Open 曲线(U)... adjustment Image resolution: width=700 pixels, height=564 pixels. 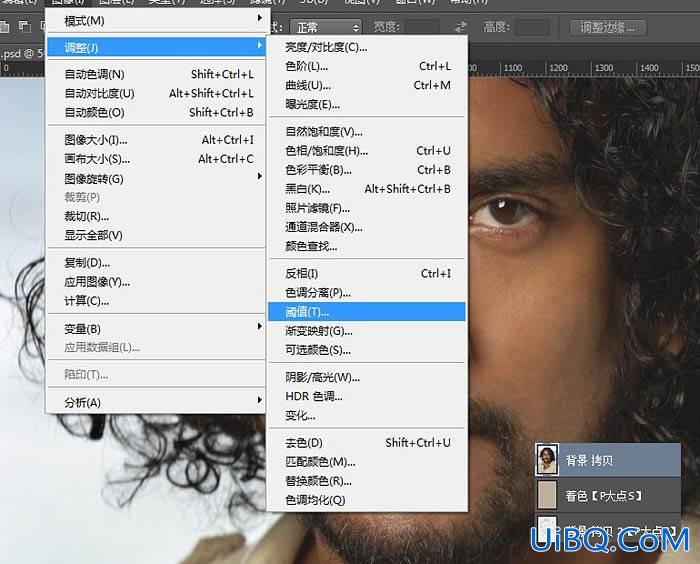pos(367,85)
